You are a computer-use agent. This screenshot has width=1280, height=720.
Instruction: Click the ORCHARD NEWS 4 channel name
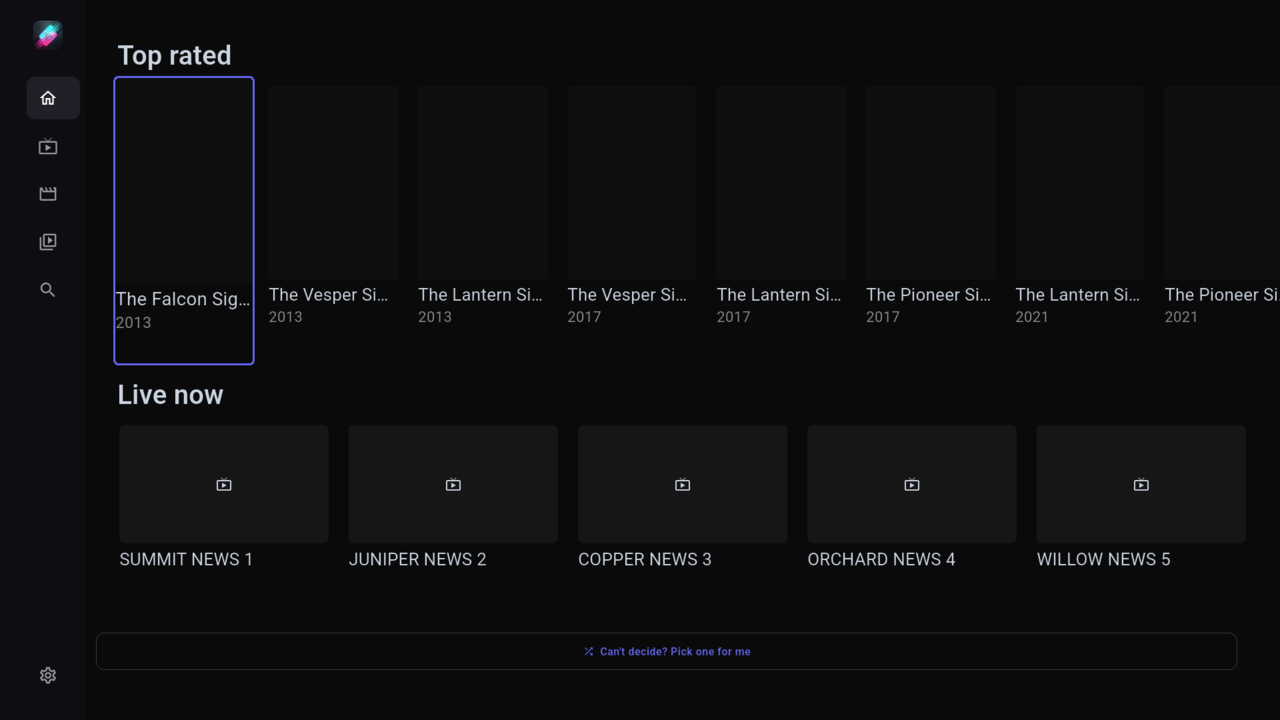[881, 559]
